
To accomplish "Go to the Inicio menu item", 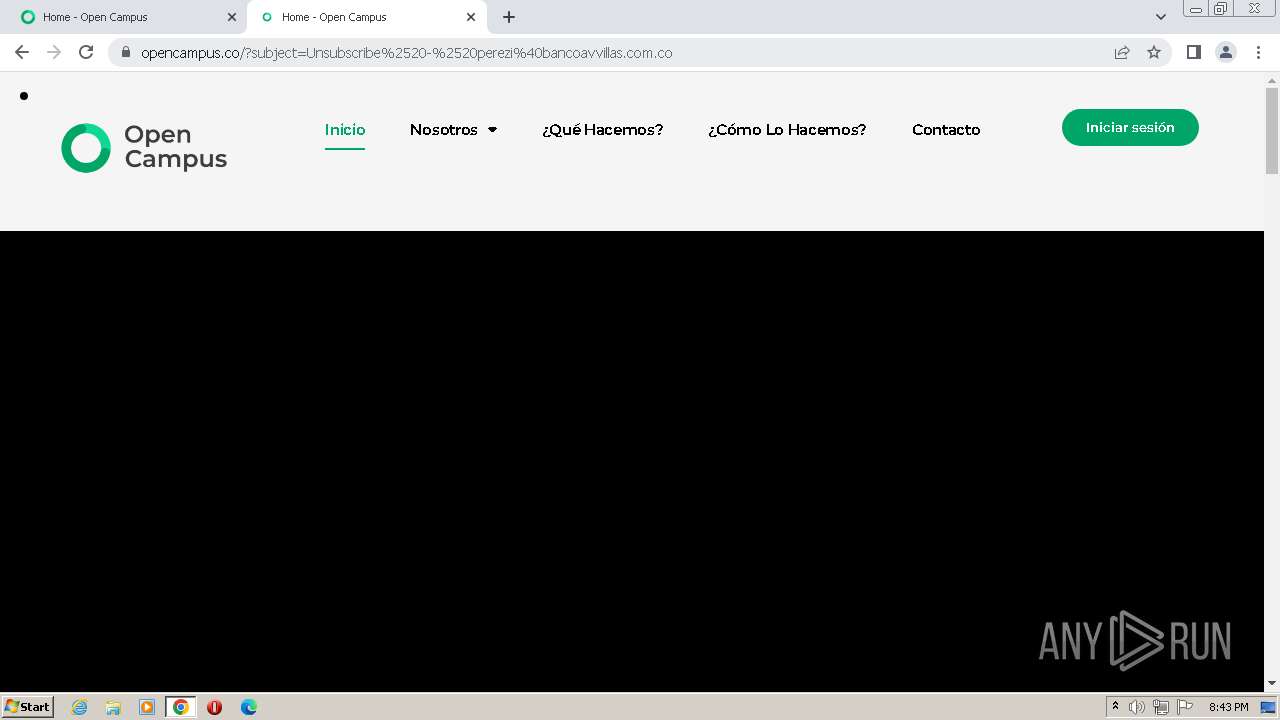I will coord(345,130).
